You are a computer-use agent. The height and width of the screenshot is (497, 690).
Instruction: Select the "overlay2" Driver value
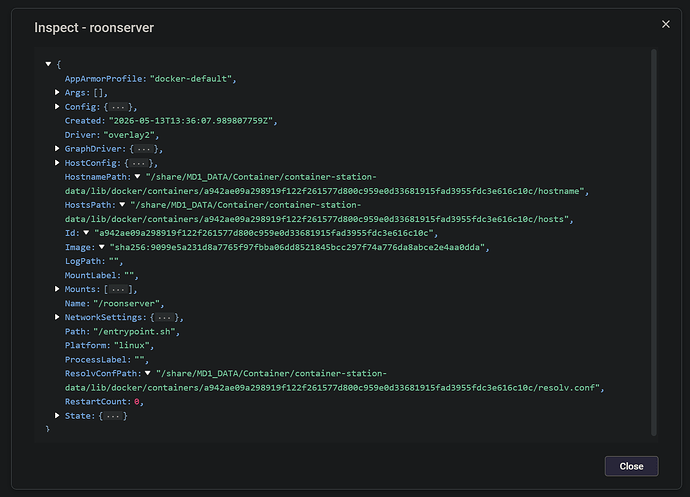click(129, 135)
